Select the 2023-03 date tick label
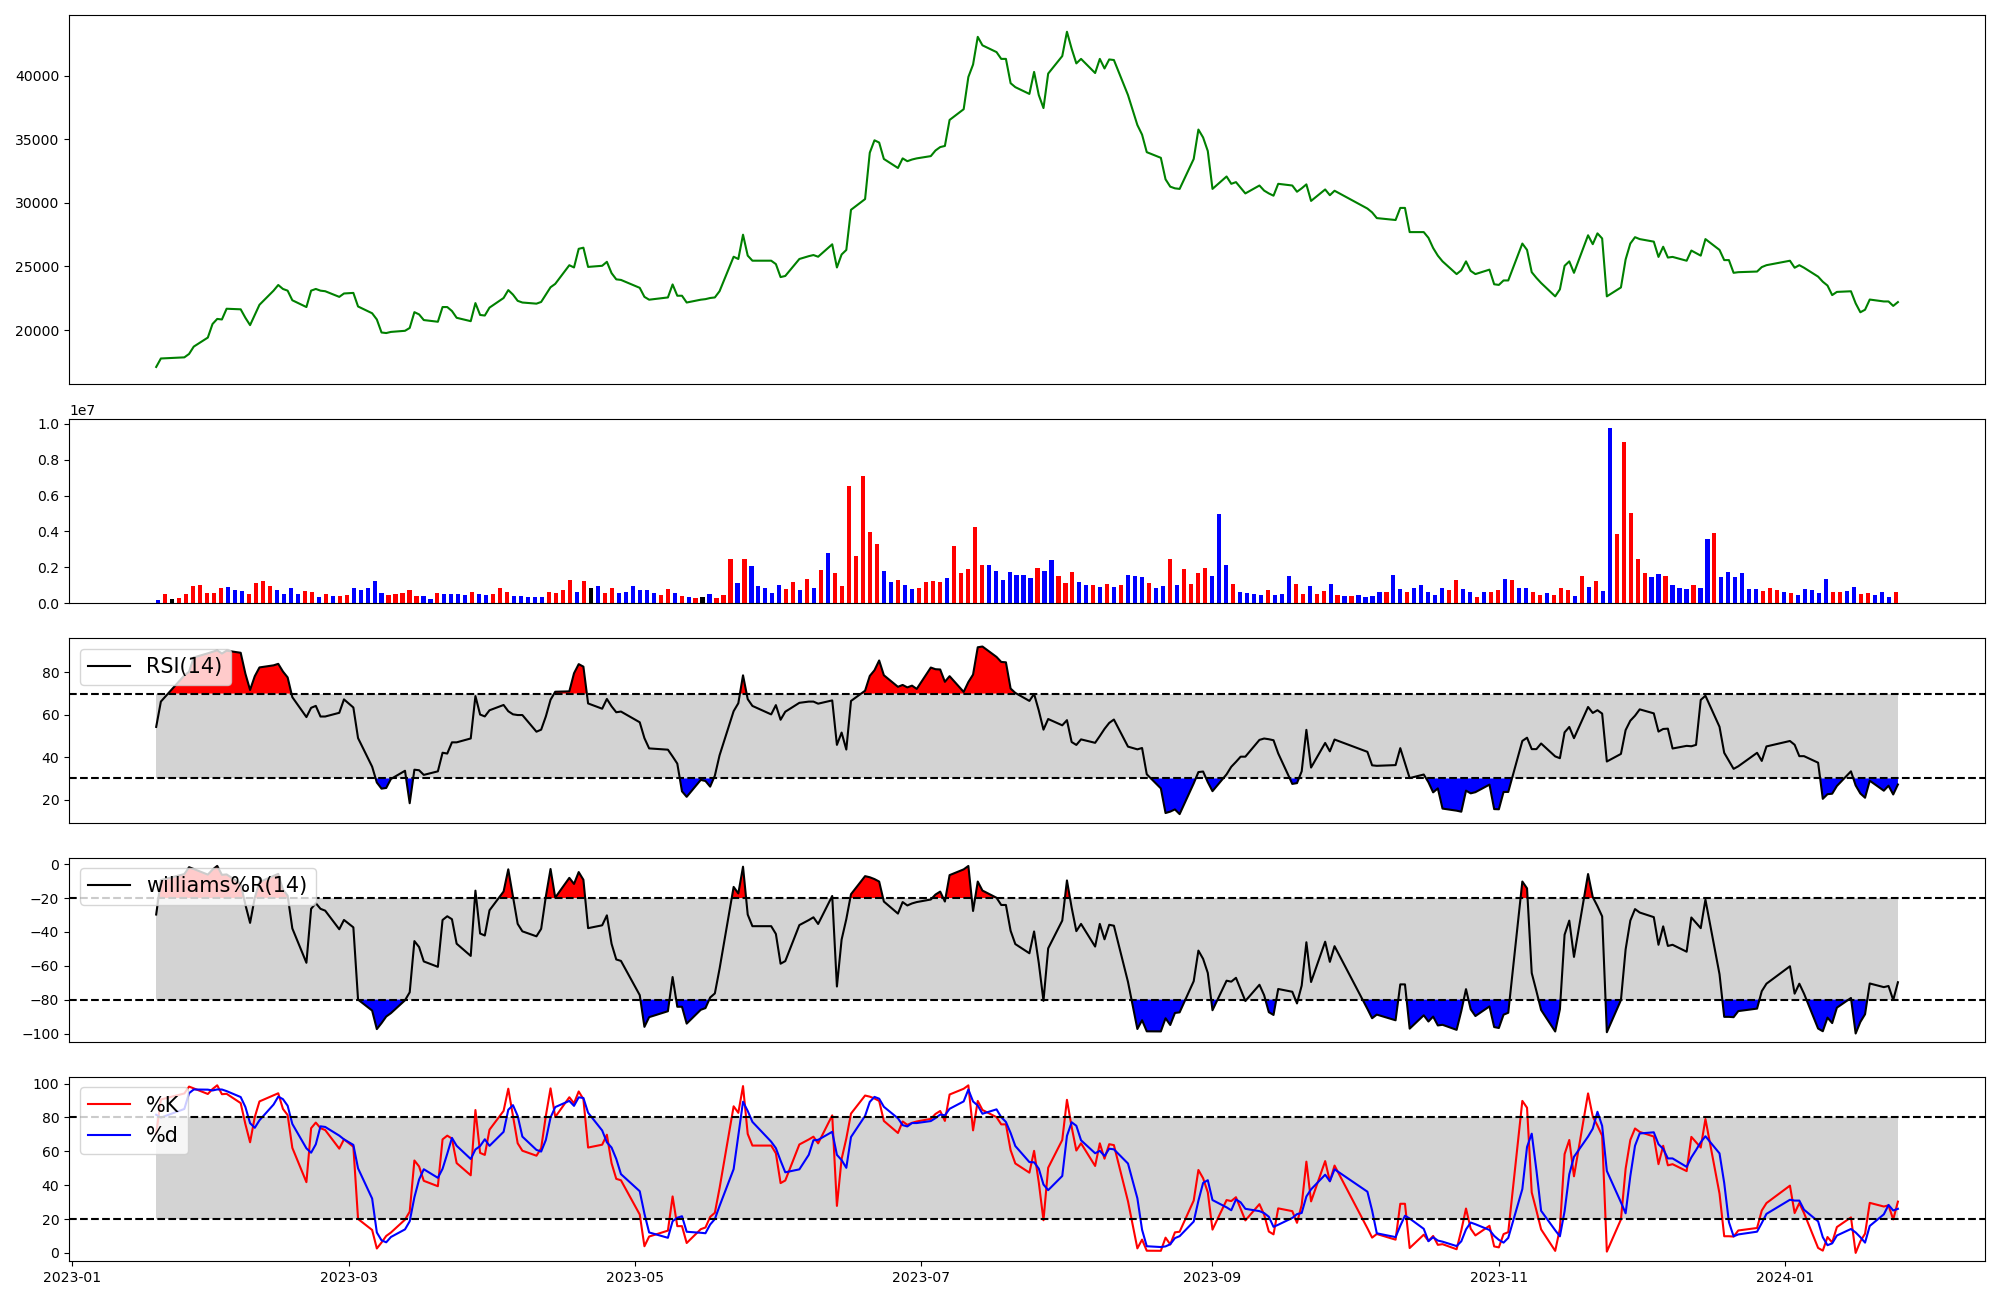Screen dimensions: 2000x1300 coord(349,1277)
